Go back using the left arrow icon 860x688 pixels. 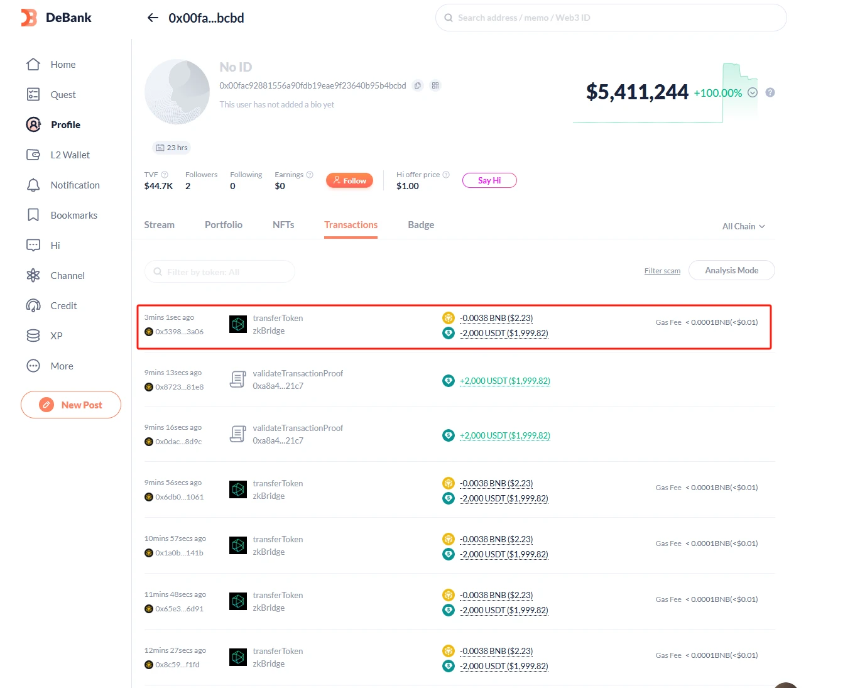coord(152,18)
